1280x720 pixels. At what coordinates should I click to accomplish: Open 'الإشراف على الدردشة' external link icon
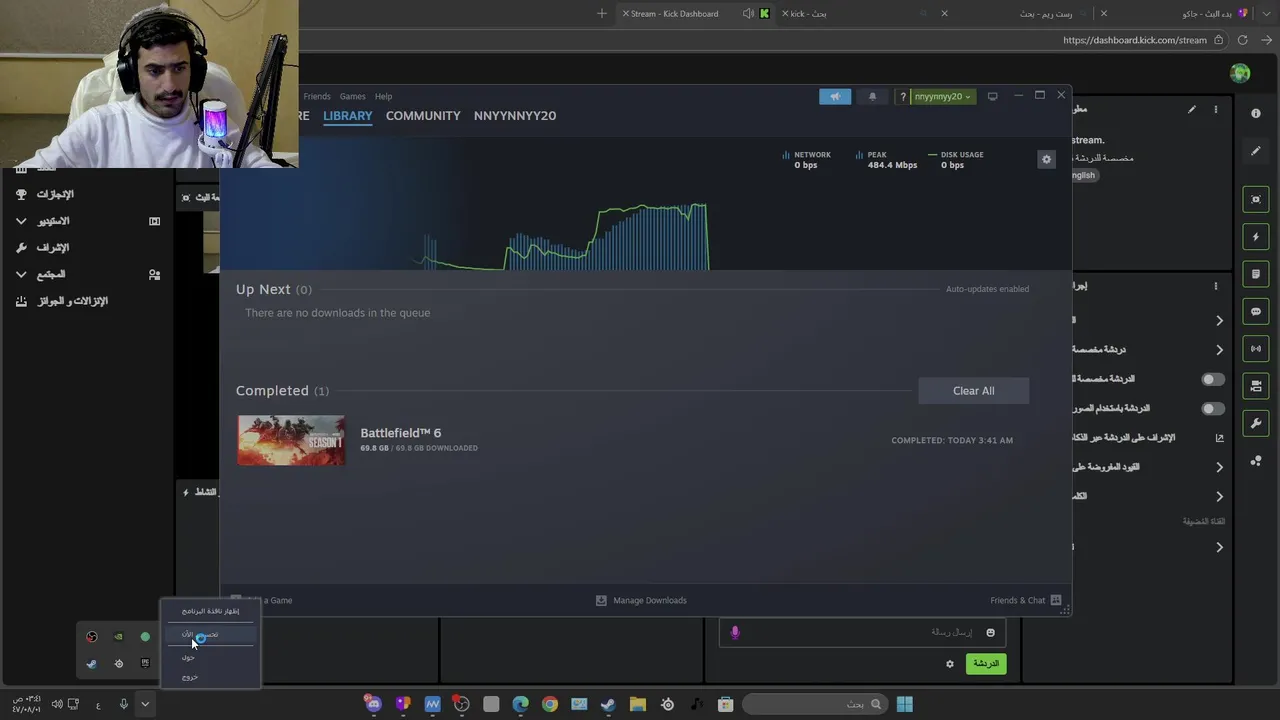click(1219, 438)
